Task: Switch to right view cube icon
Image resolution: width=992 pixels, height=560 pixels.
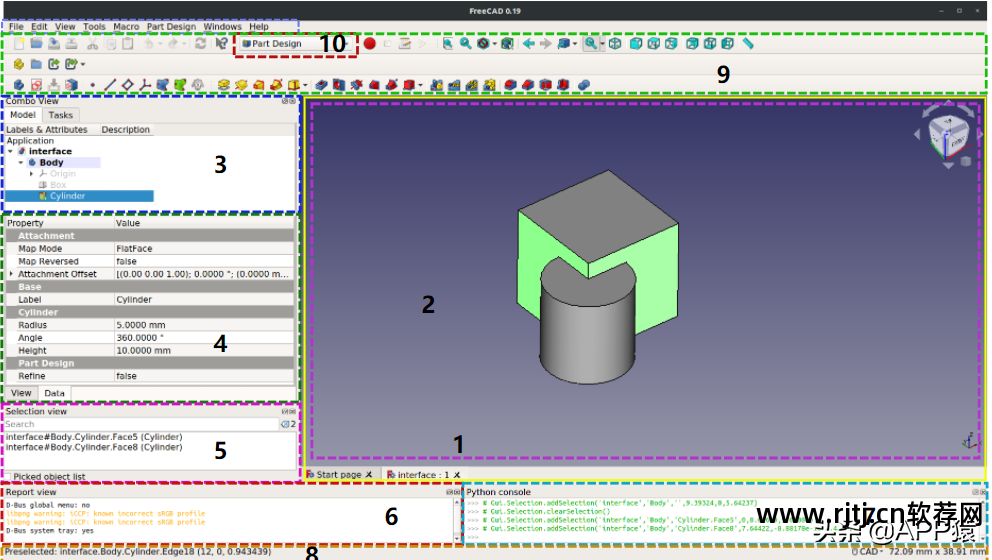Action: [x=671, y=44]
